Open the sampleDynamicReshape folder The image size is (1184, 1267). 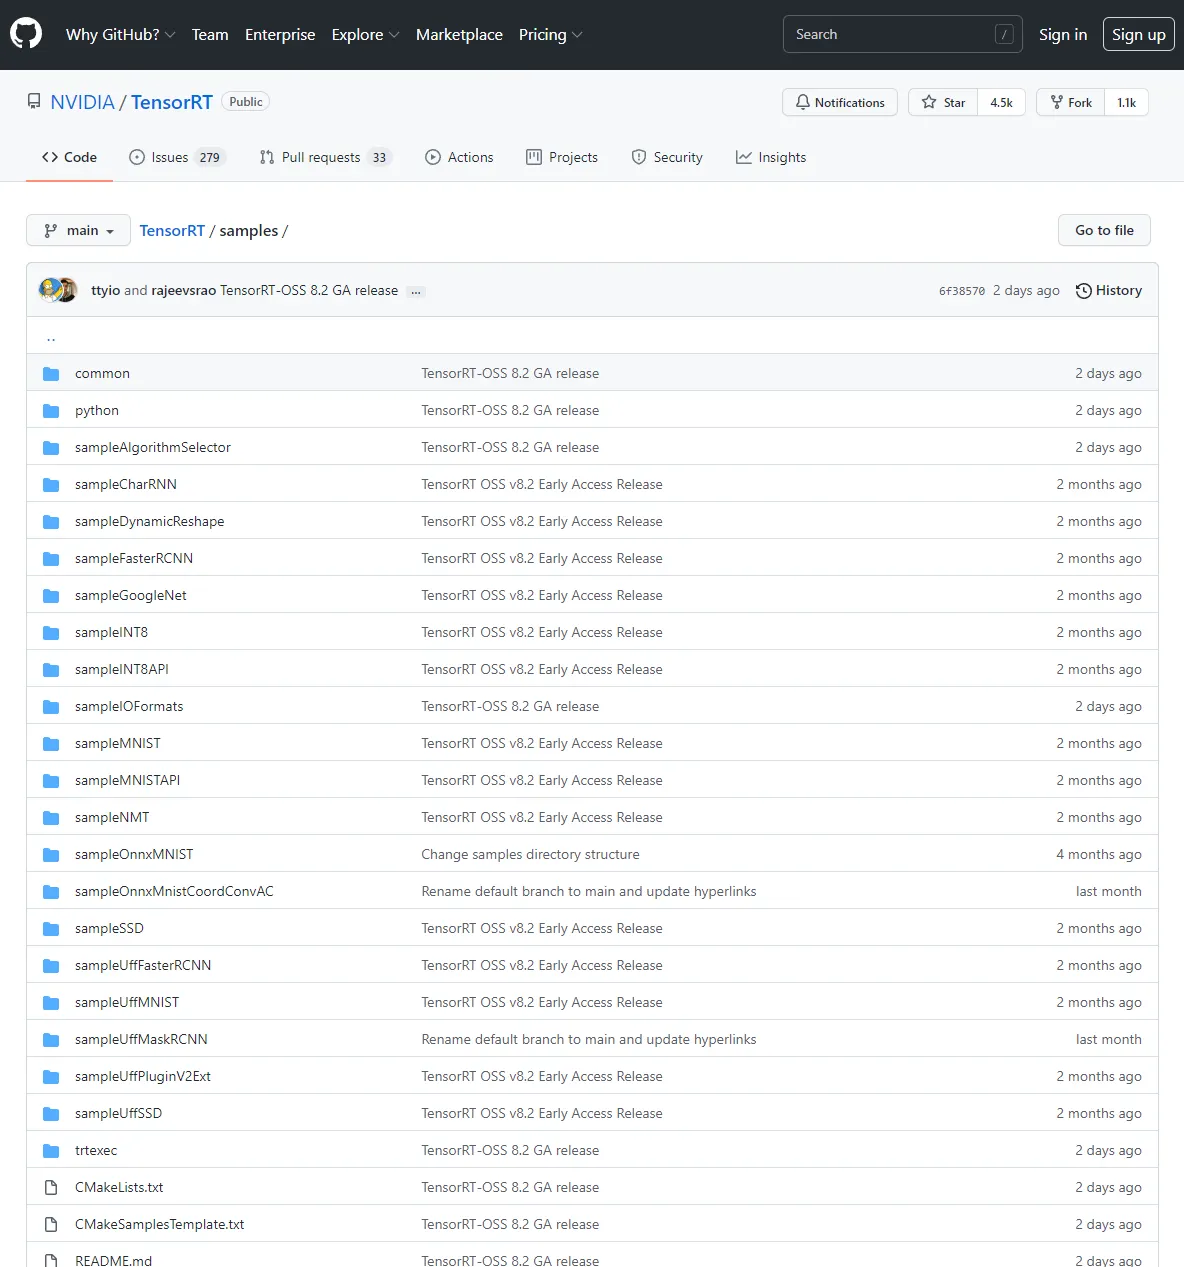coord(150,521)
